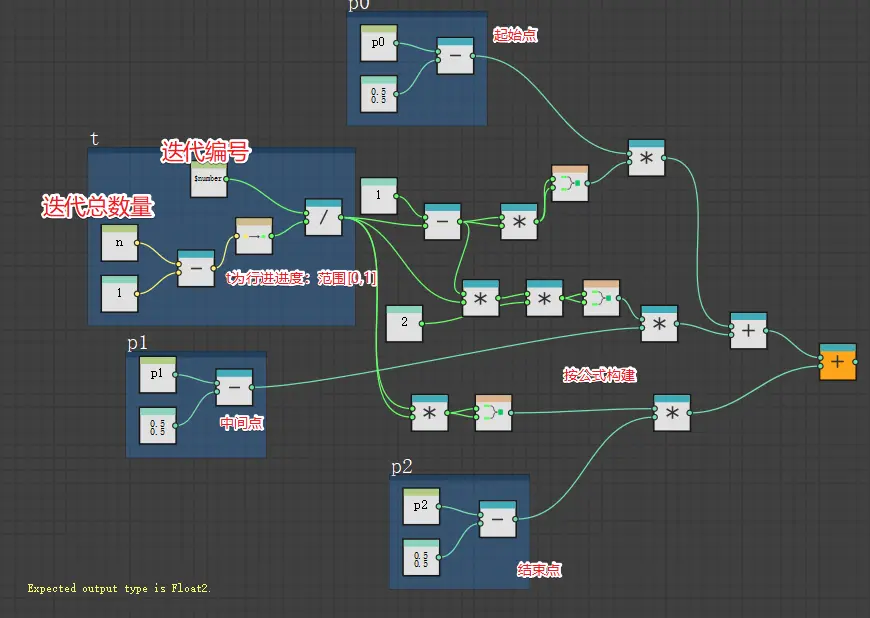Select the bottom row vector node
Screen dimensions: 870x618
pyautogui.click(x=493, y=413)
